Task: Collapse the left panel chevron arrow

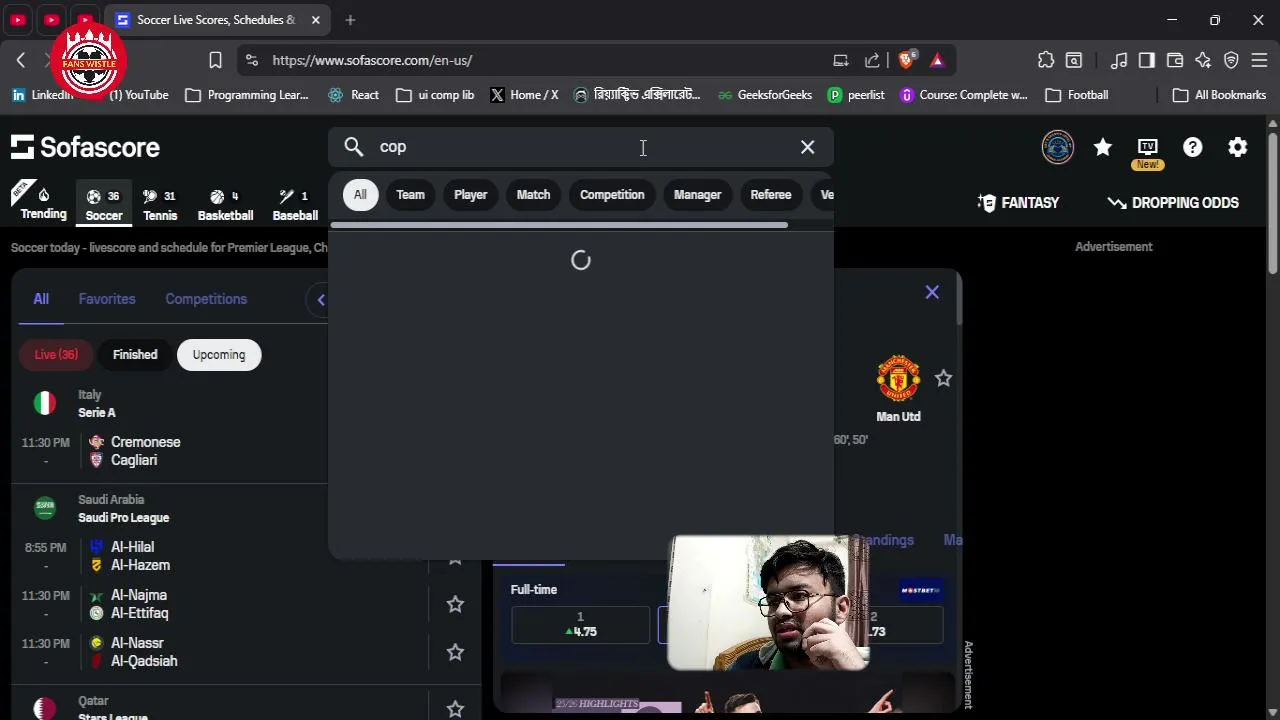Action: pyautogui.click(x=320, y=299)
